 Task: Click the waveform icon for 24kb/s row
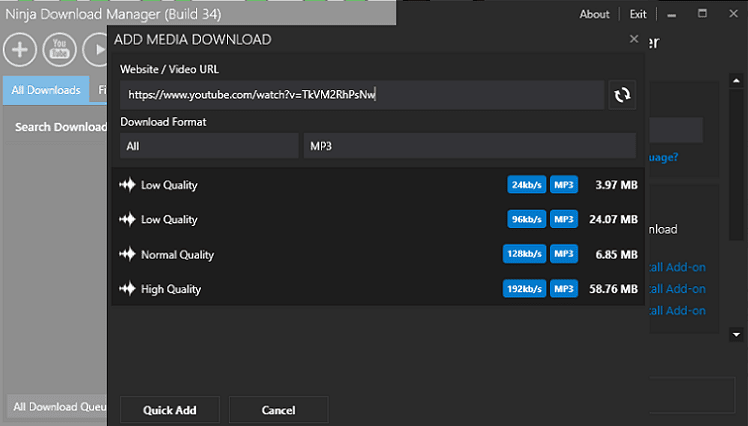[127, 185]
